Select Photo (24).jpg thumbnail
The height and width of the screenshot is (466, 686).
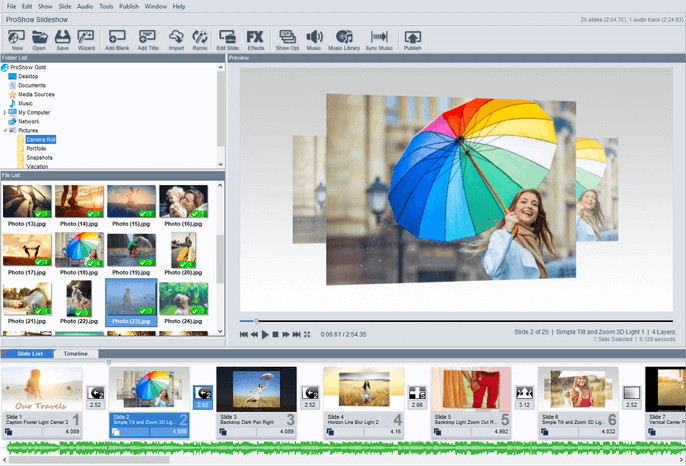pyautogui.click(x=183, y=299)
